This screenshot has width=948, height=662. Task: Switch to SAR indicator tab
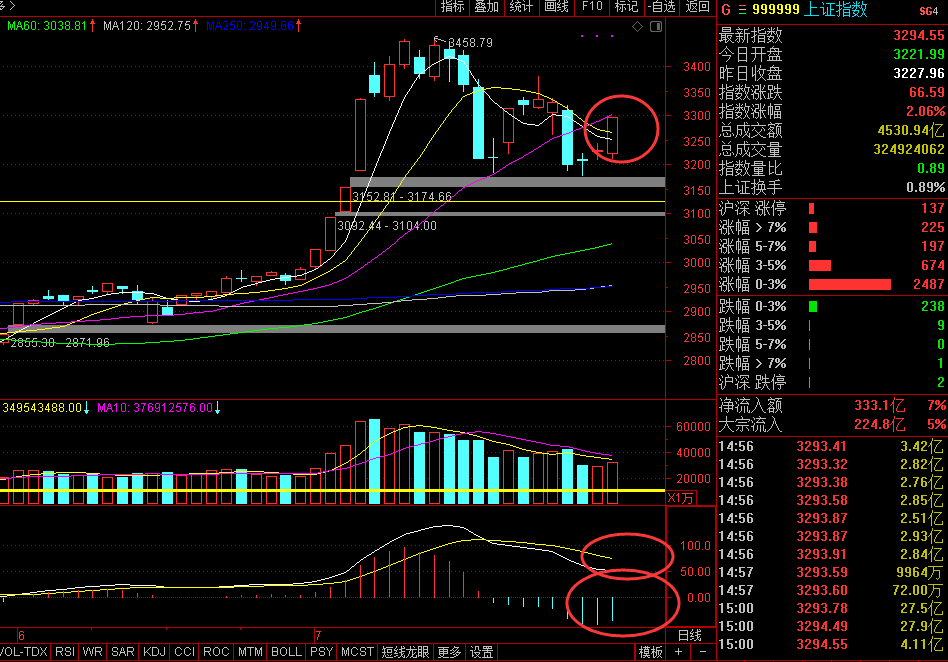coord(123,652)
